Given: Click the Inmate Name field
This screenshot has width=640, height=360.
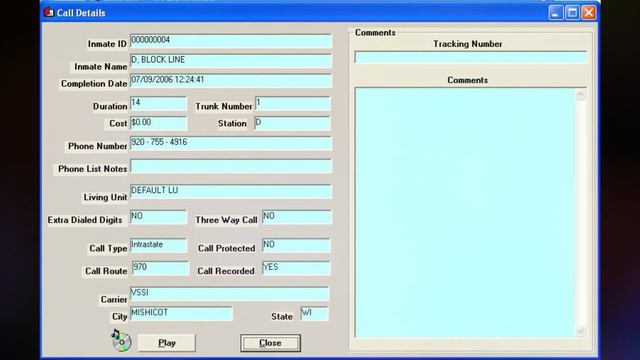Looking at the screenshot, I should [231, 61].
